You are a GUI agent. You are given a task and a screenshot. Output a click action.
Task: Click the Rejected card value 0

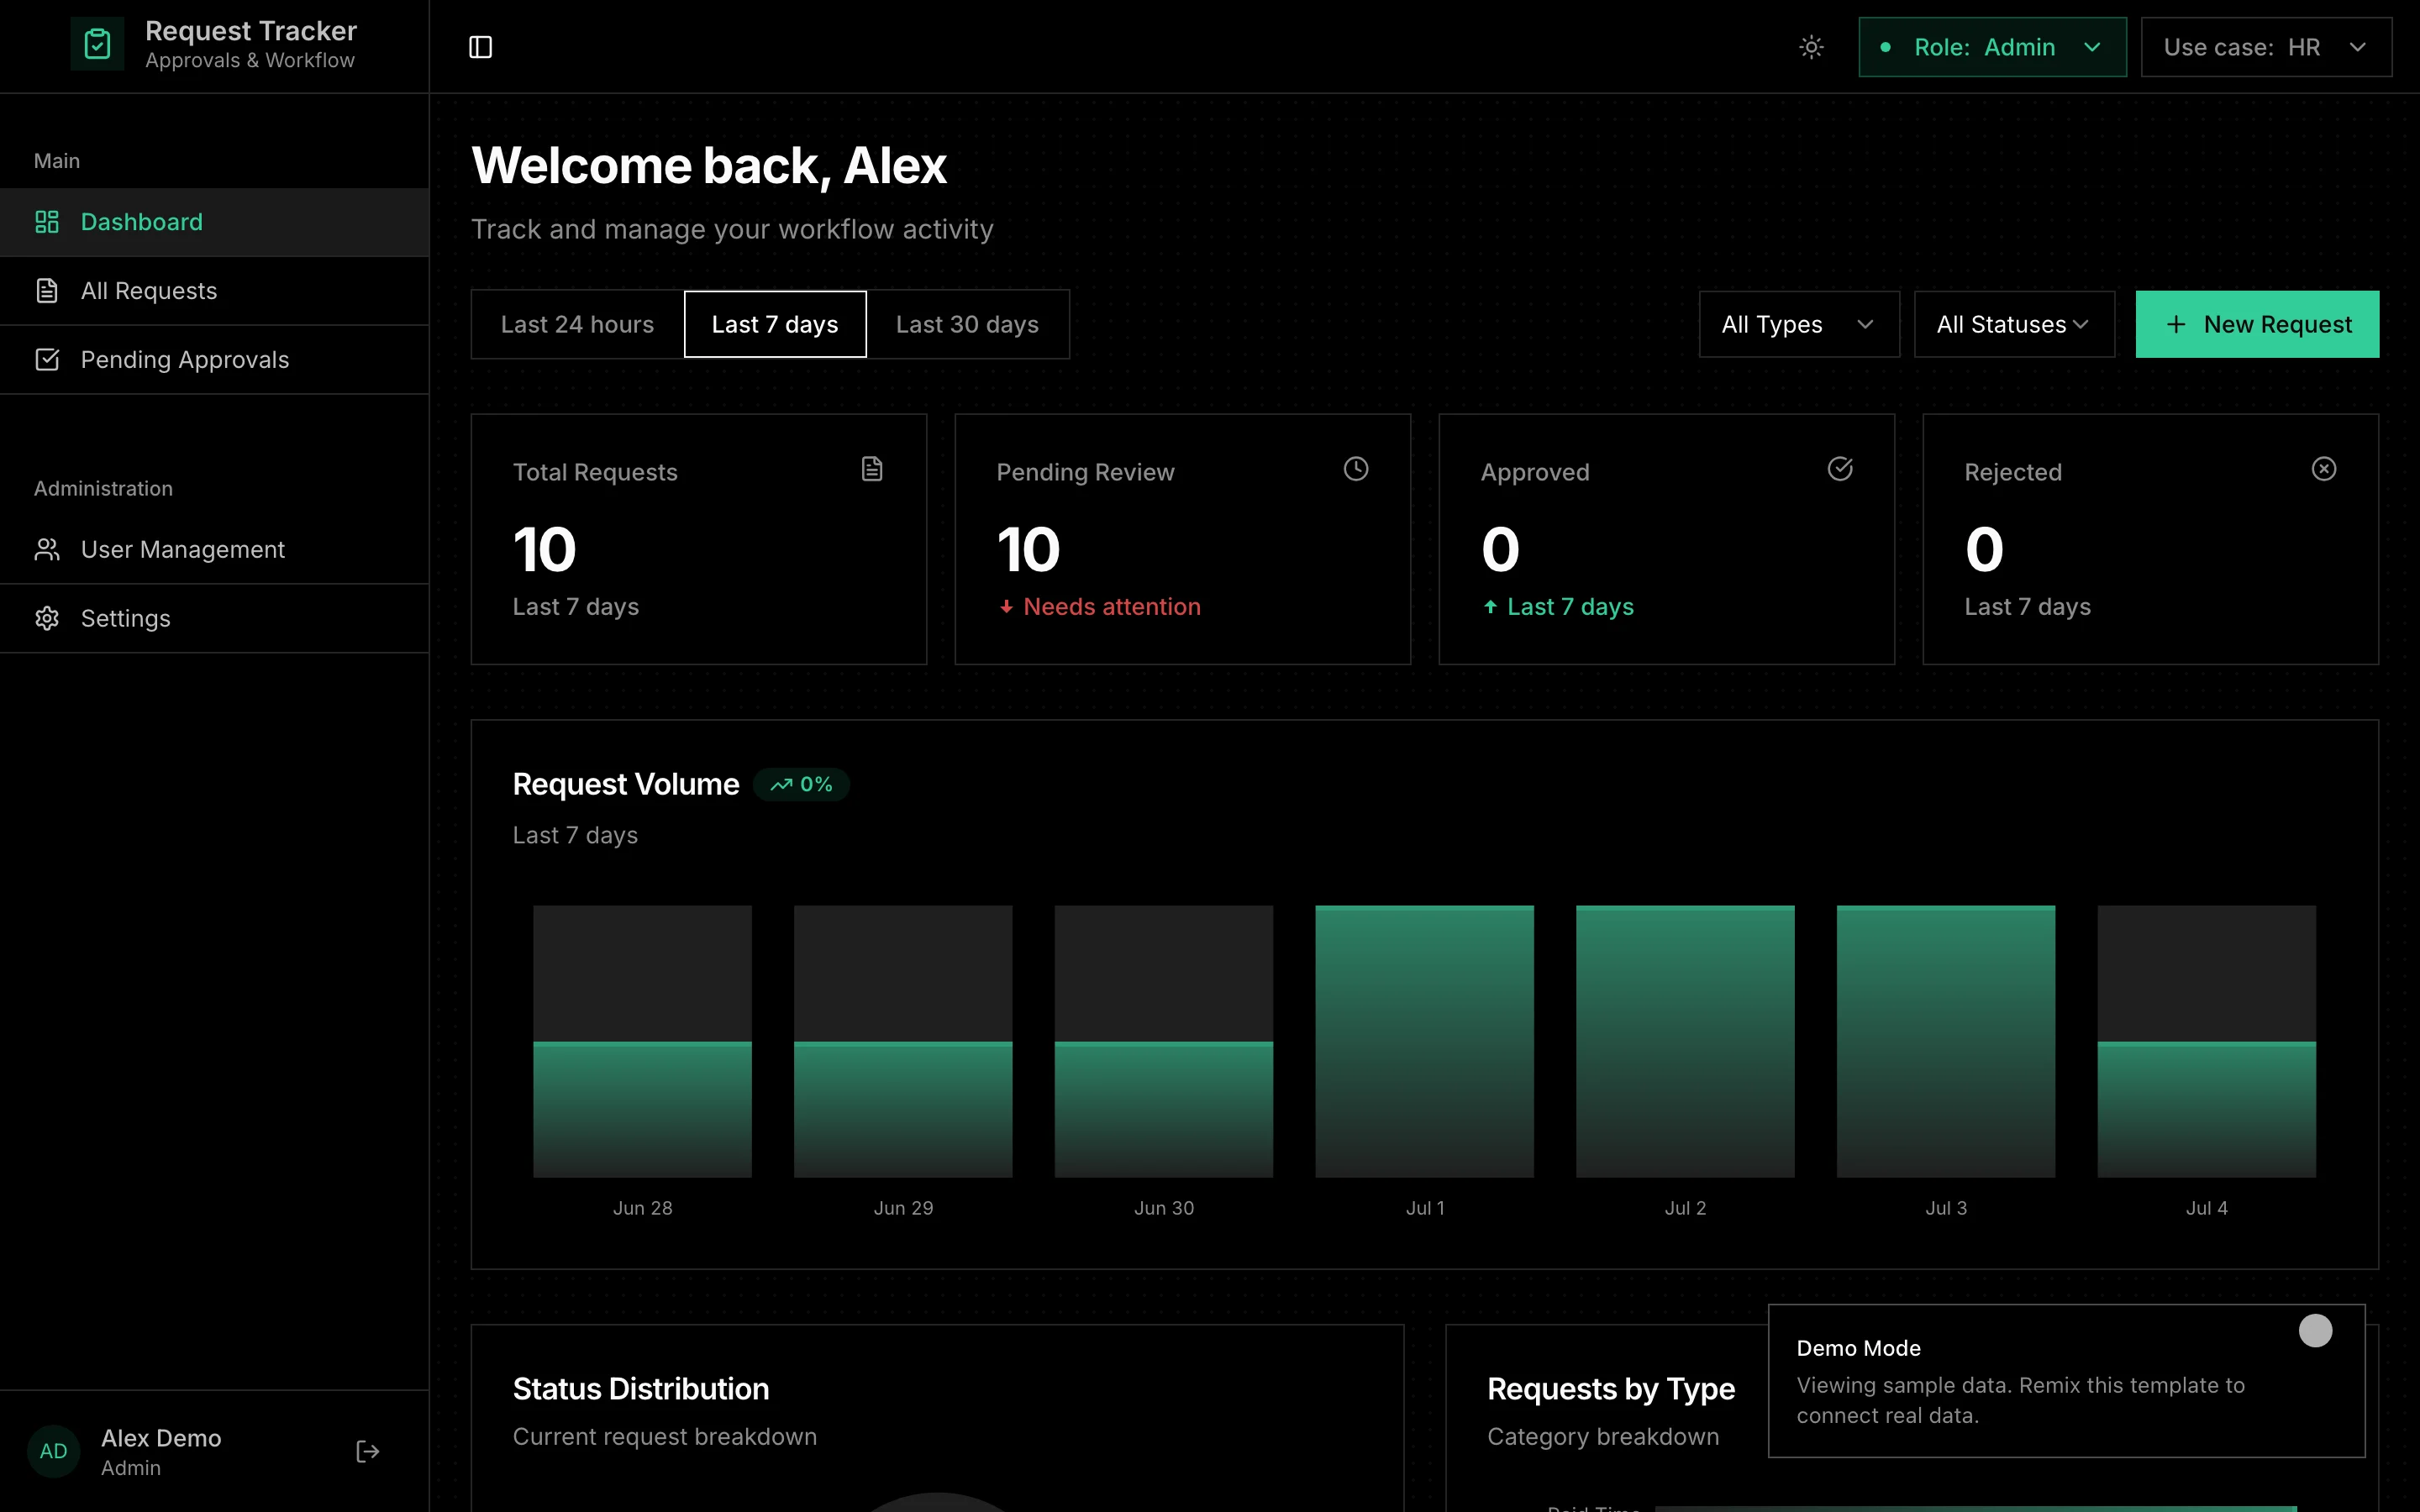click(x=1984, y=550)
